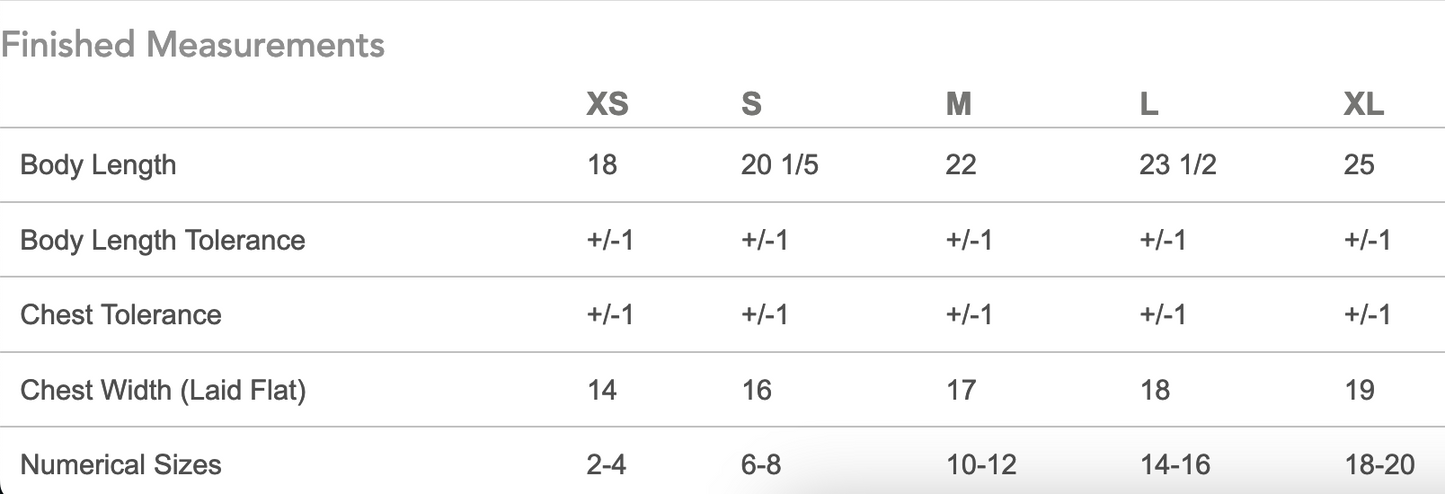Select the 23 1/2 body length value
Screen dimensions: 1445x494
(x=1177, y=165)
